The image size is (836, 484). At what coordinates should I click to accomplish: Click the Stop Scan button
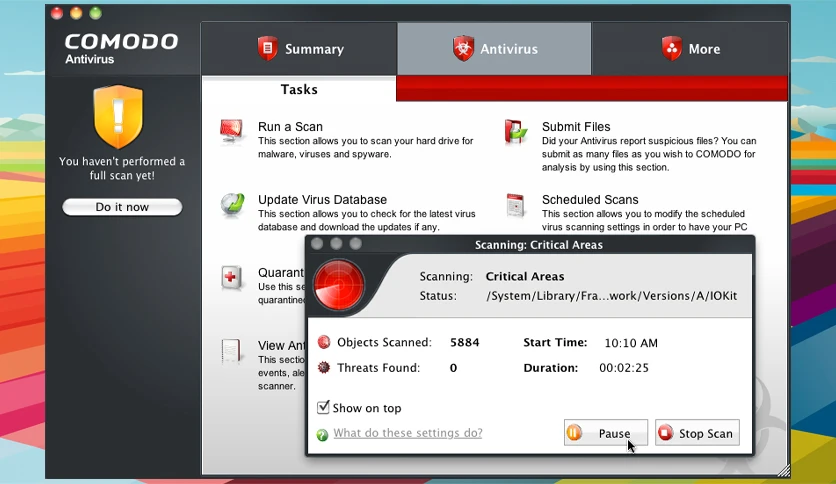point(697,433)
